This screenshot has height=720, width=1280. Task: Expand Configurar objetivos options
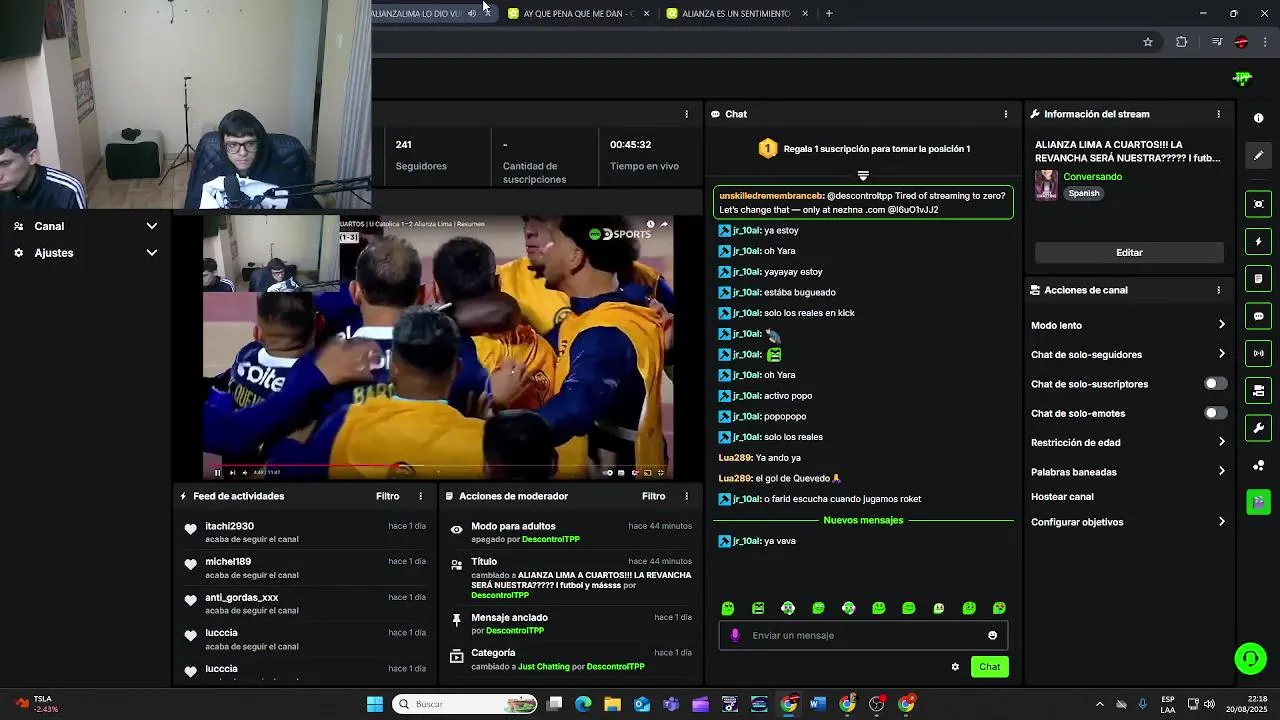[1221, 522]
